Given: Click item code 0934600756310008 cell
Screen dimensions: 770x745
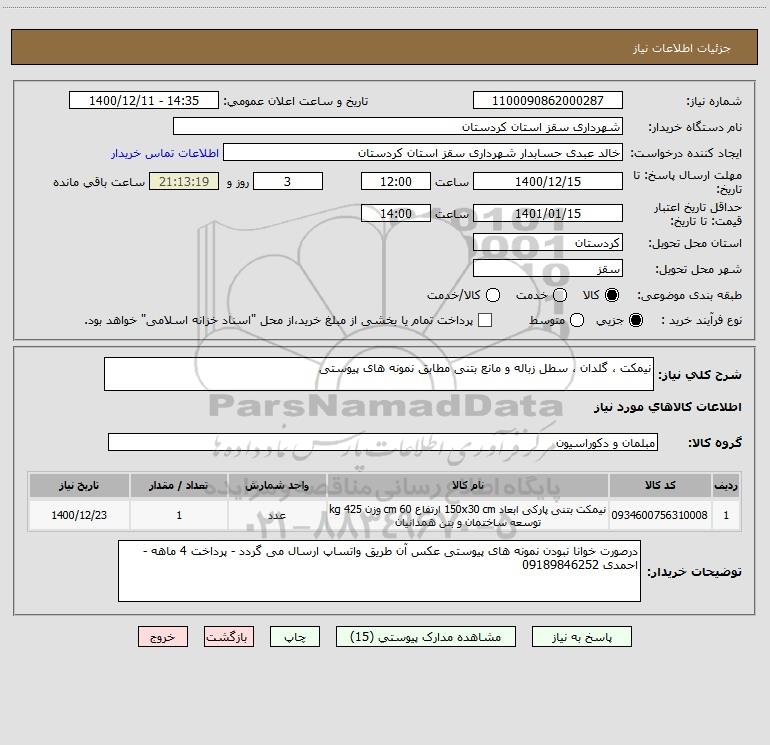Looking at the screenshot, I should coord(660,515).
